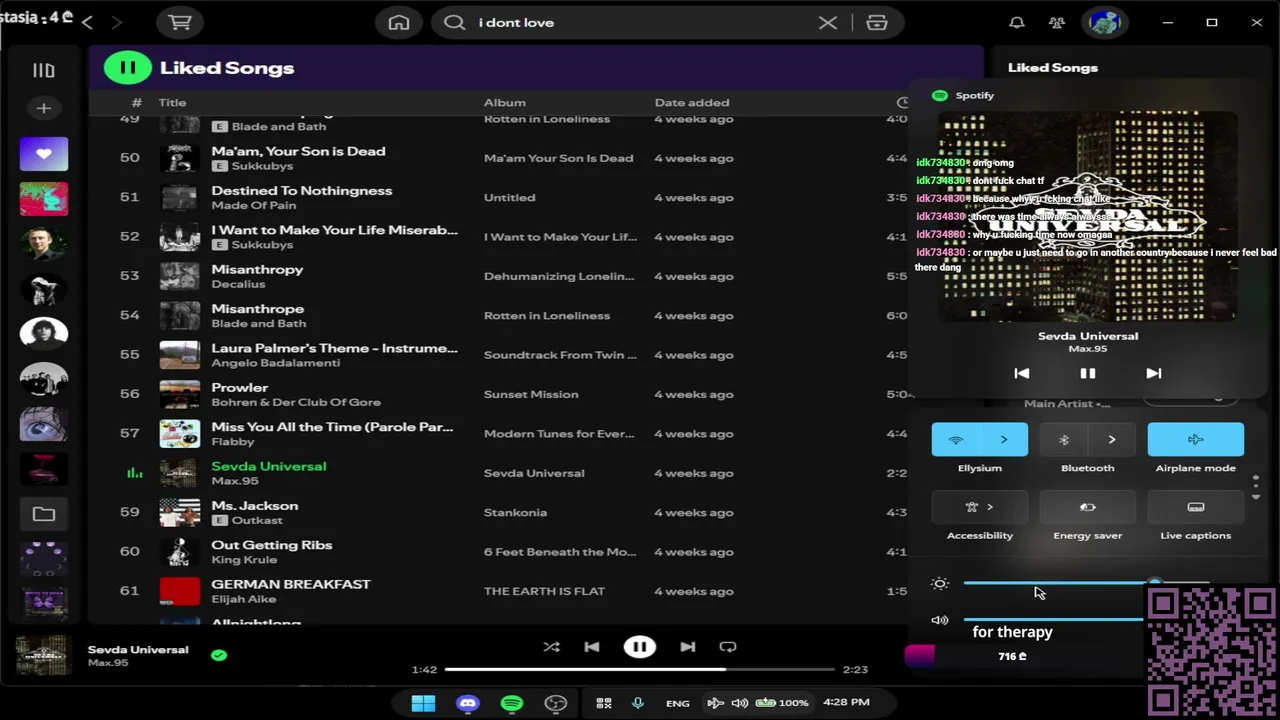Sort tracks by the Title column

tap(172, 102)
